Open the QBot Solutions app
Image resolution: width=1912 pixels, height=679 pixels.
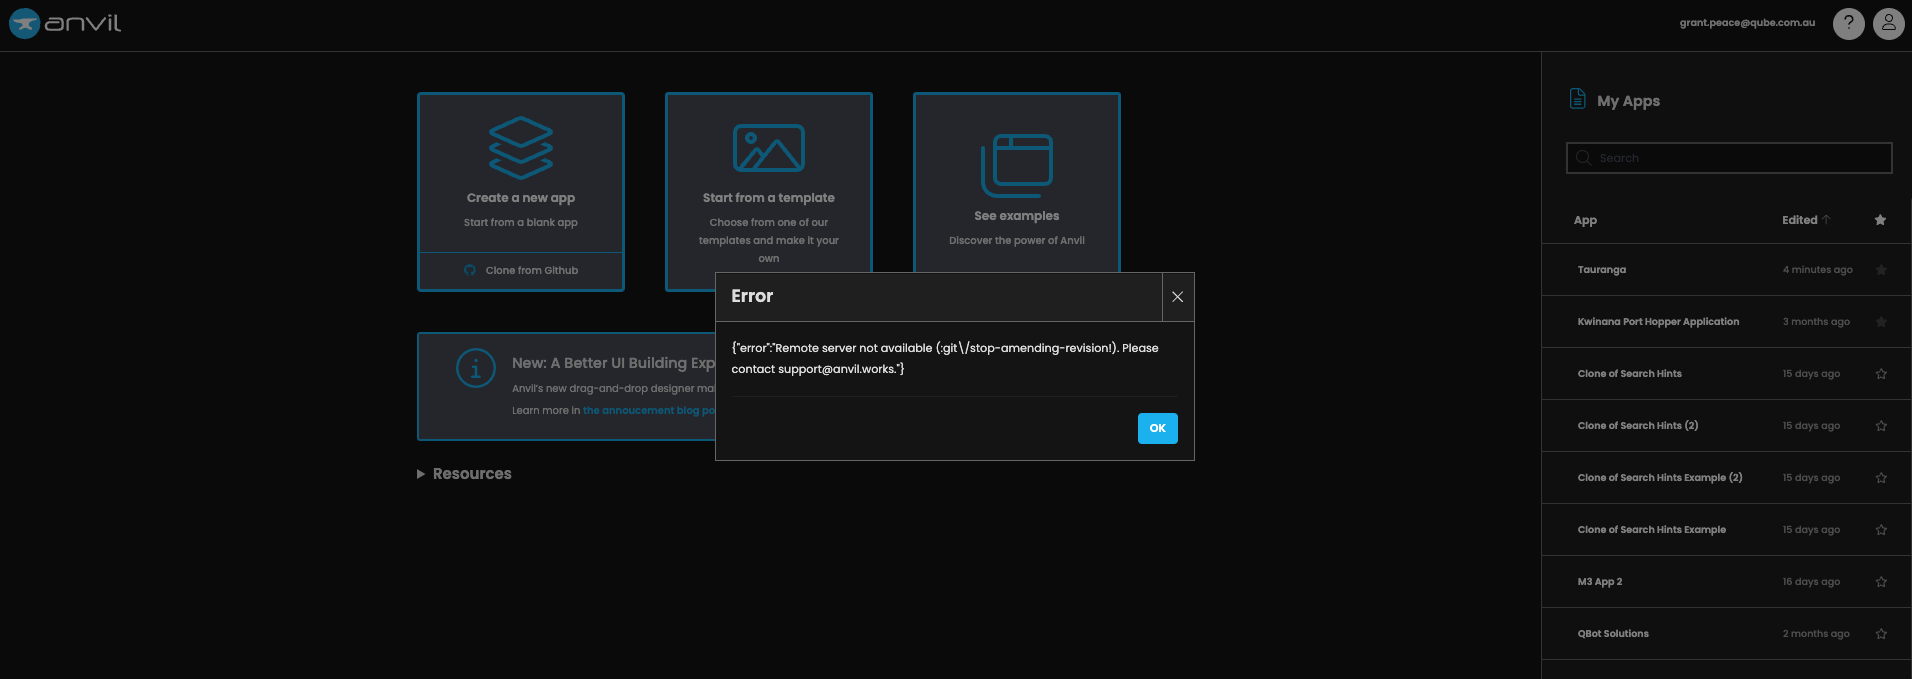point(1613,634)
